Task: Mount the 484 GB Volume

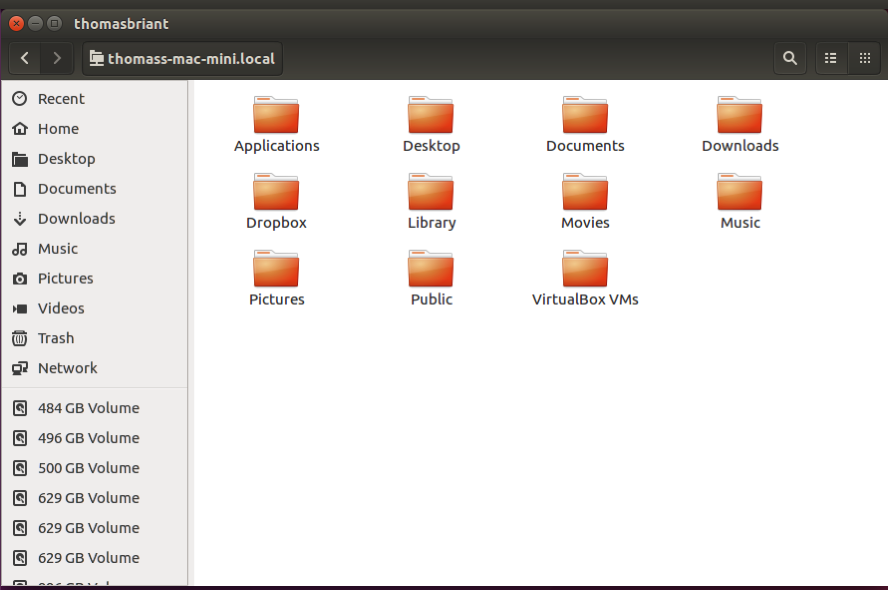Action: coord(95,408)
